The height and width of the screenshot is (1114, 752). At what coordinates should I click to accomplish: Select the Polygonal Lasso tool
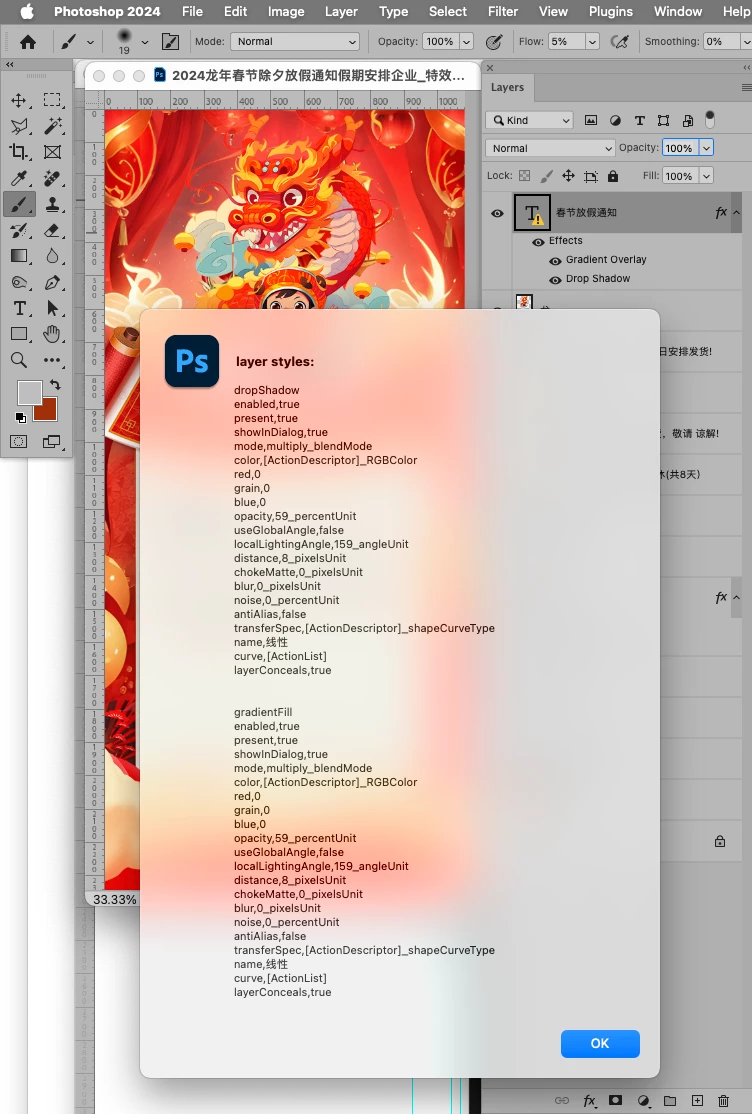tap(19, 126)
